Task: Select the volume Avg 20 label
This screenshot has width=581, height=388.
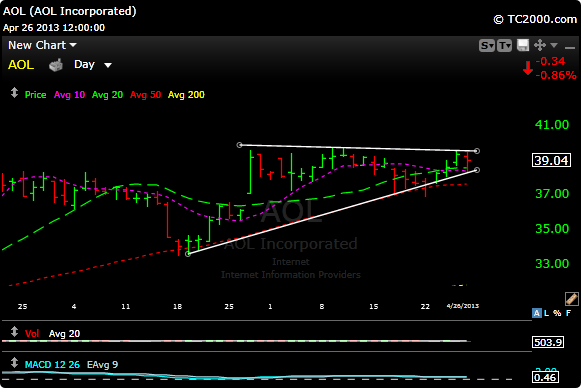Action: [x=64, y=334]
